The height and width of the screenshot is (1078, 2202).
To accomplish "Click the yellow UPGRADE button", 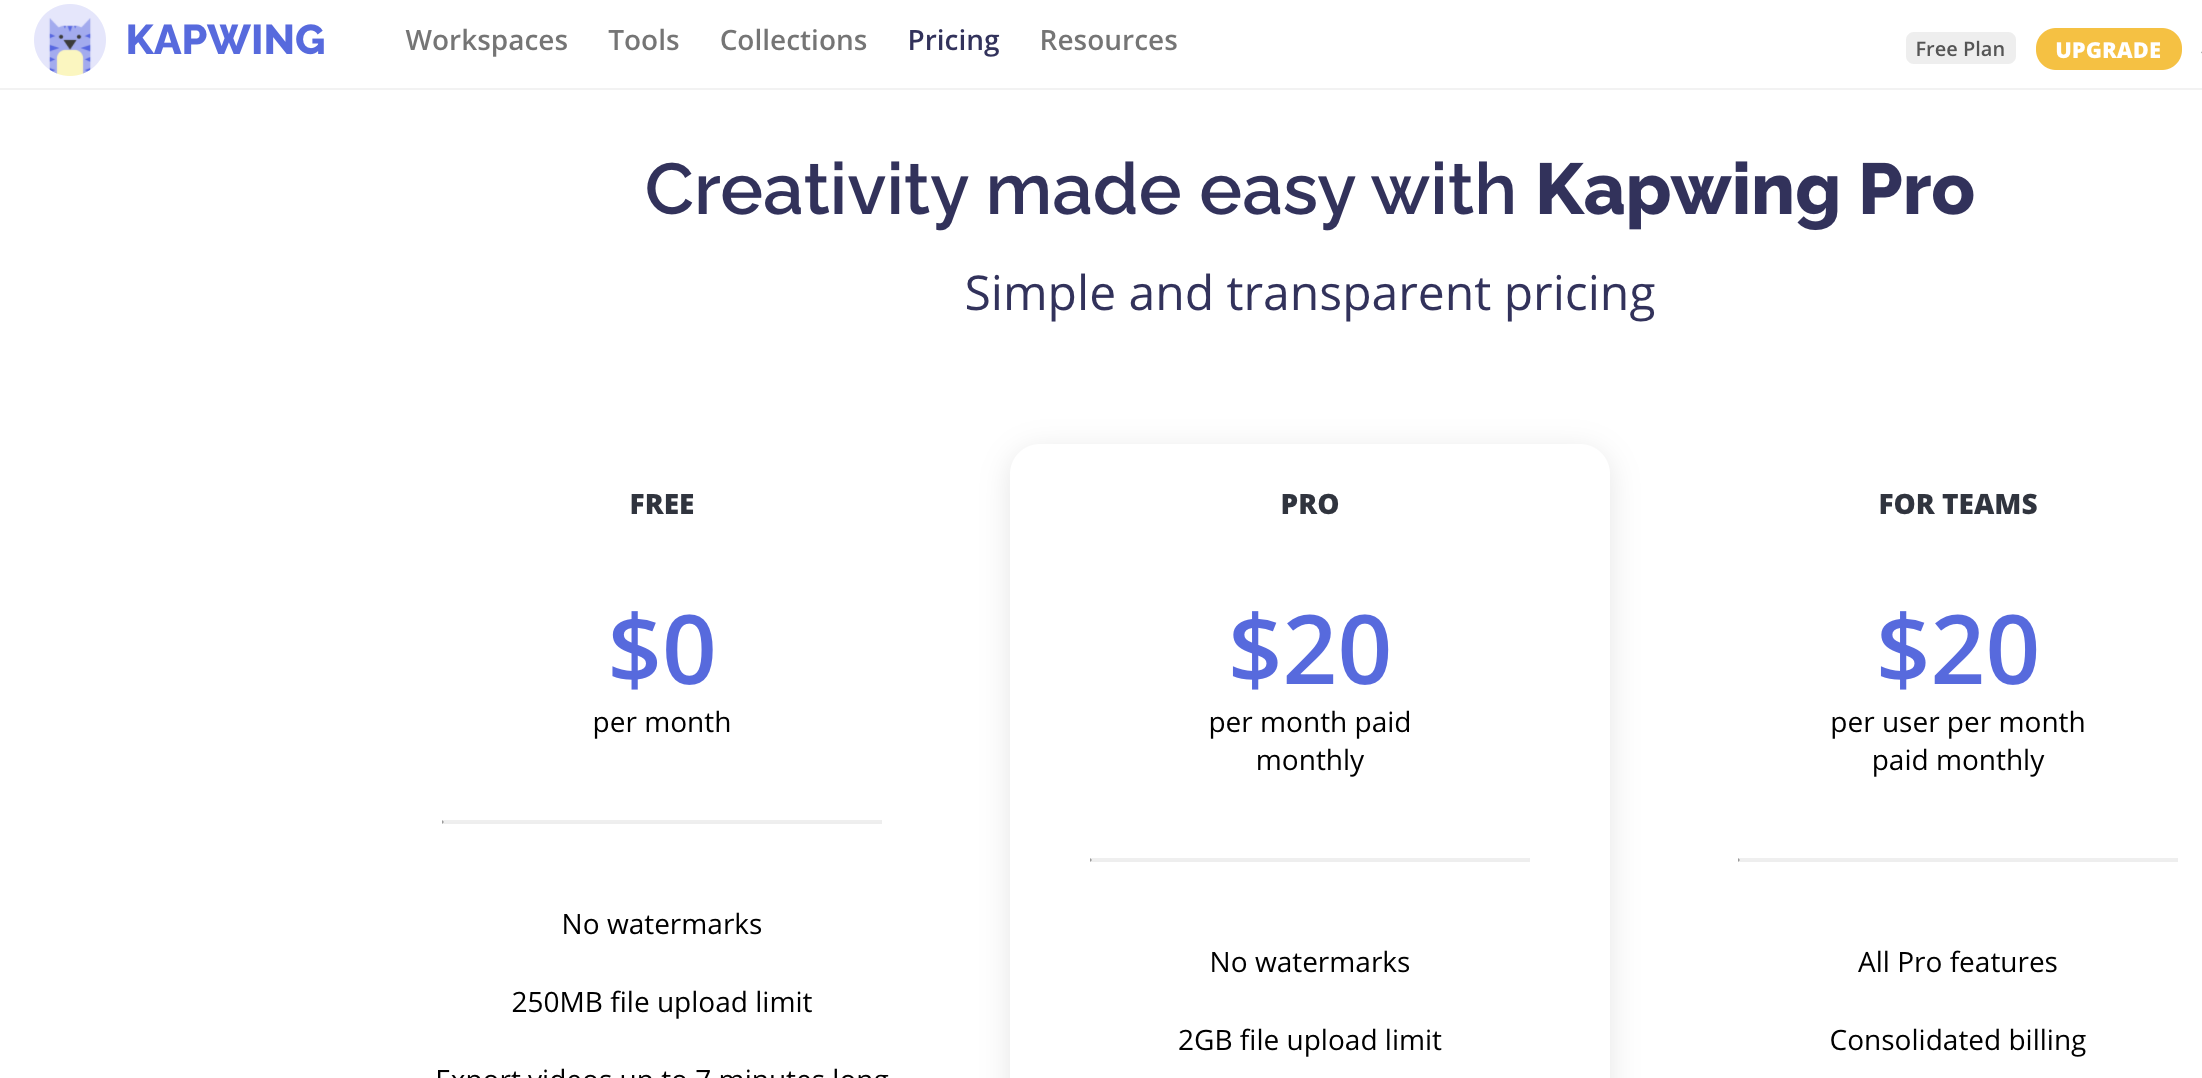I will 2108,49.
